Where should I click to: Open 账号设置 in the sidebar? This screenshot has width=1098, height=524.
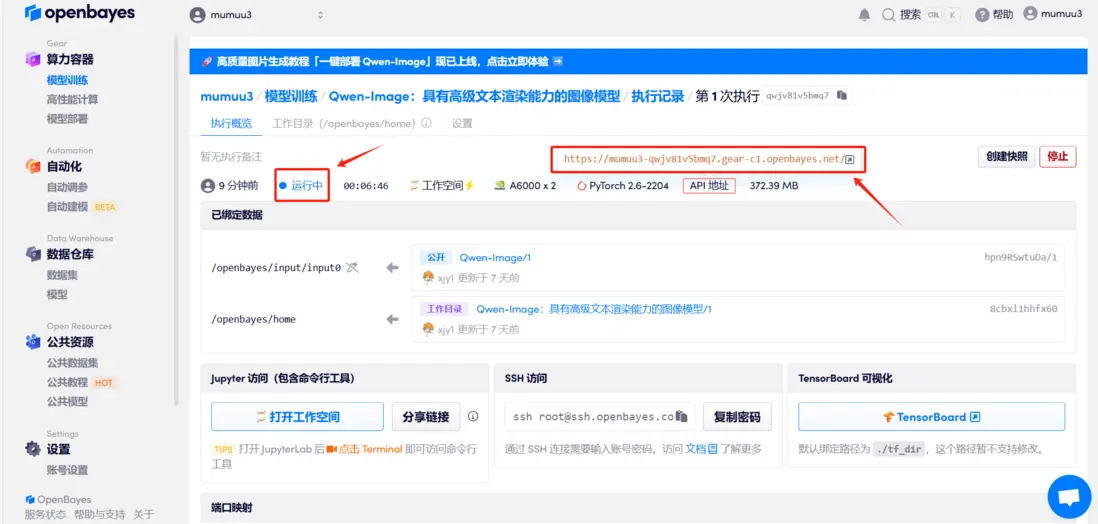(67, 470)
